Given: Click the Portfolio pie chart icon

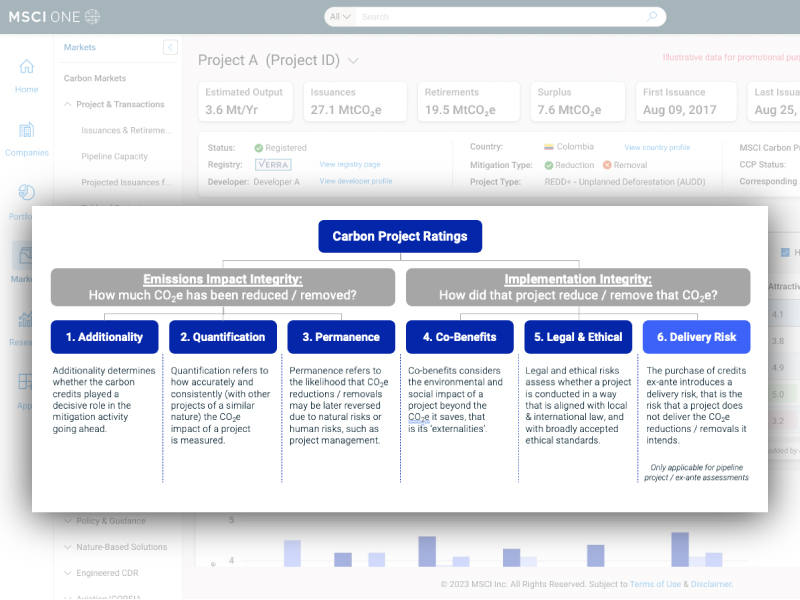Looking at the screenshot, I should pyautogui.click(x=26, y=193).
